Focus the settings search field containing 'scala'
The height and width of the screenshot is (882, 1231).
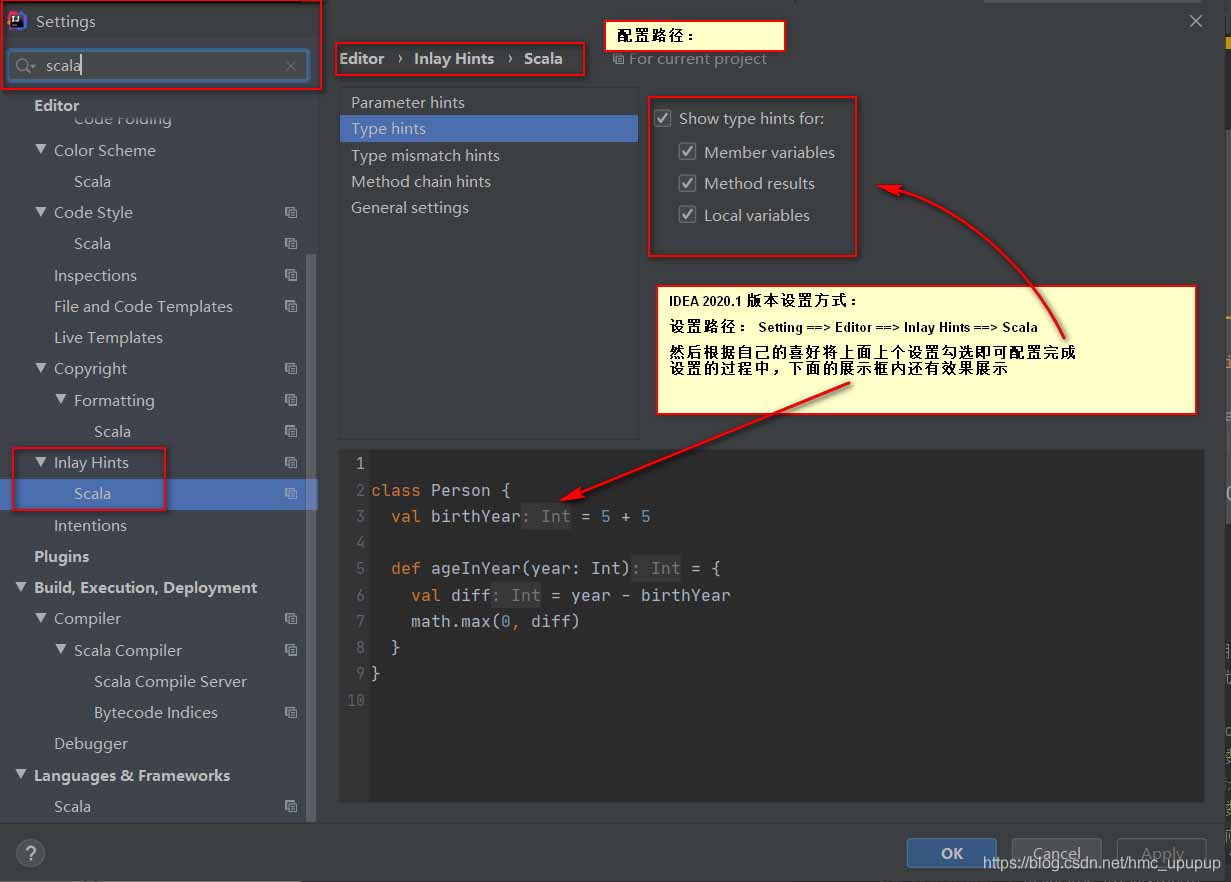coord(158,66)
